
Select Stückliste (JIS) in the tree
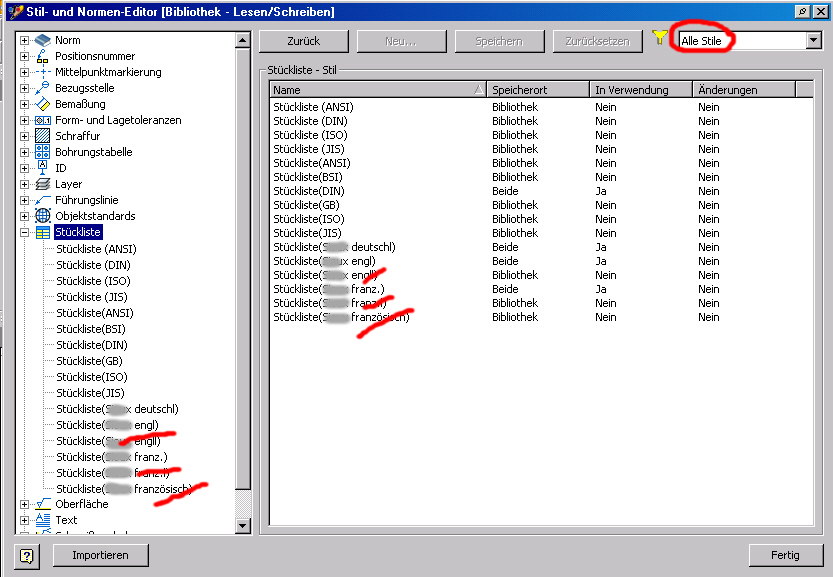[92, 296]
